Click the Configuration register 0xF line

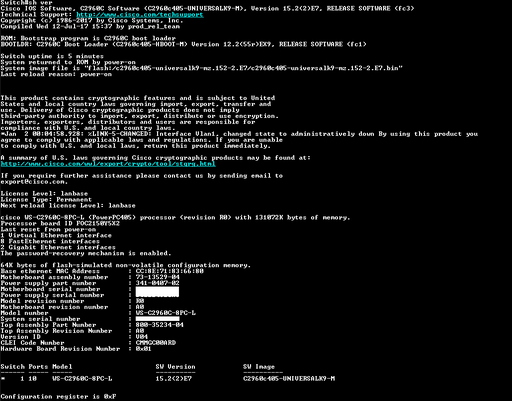point(58,397)
